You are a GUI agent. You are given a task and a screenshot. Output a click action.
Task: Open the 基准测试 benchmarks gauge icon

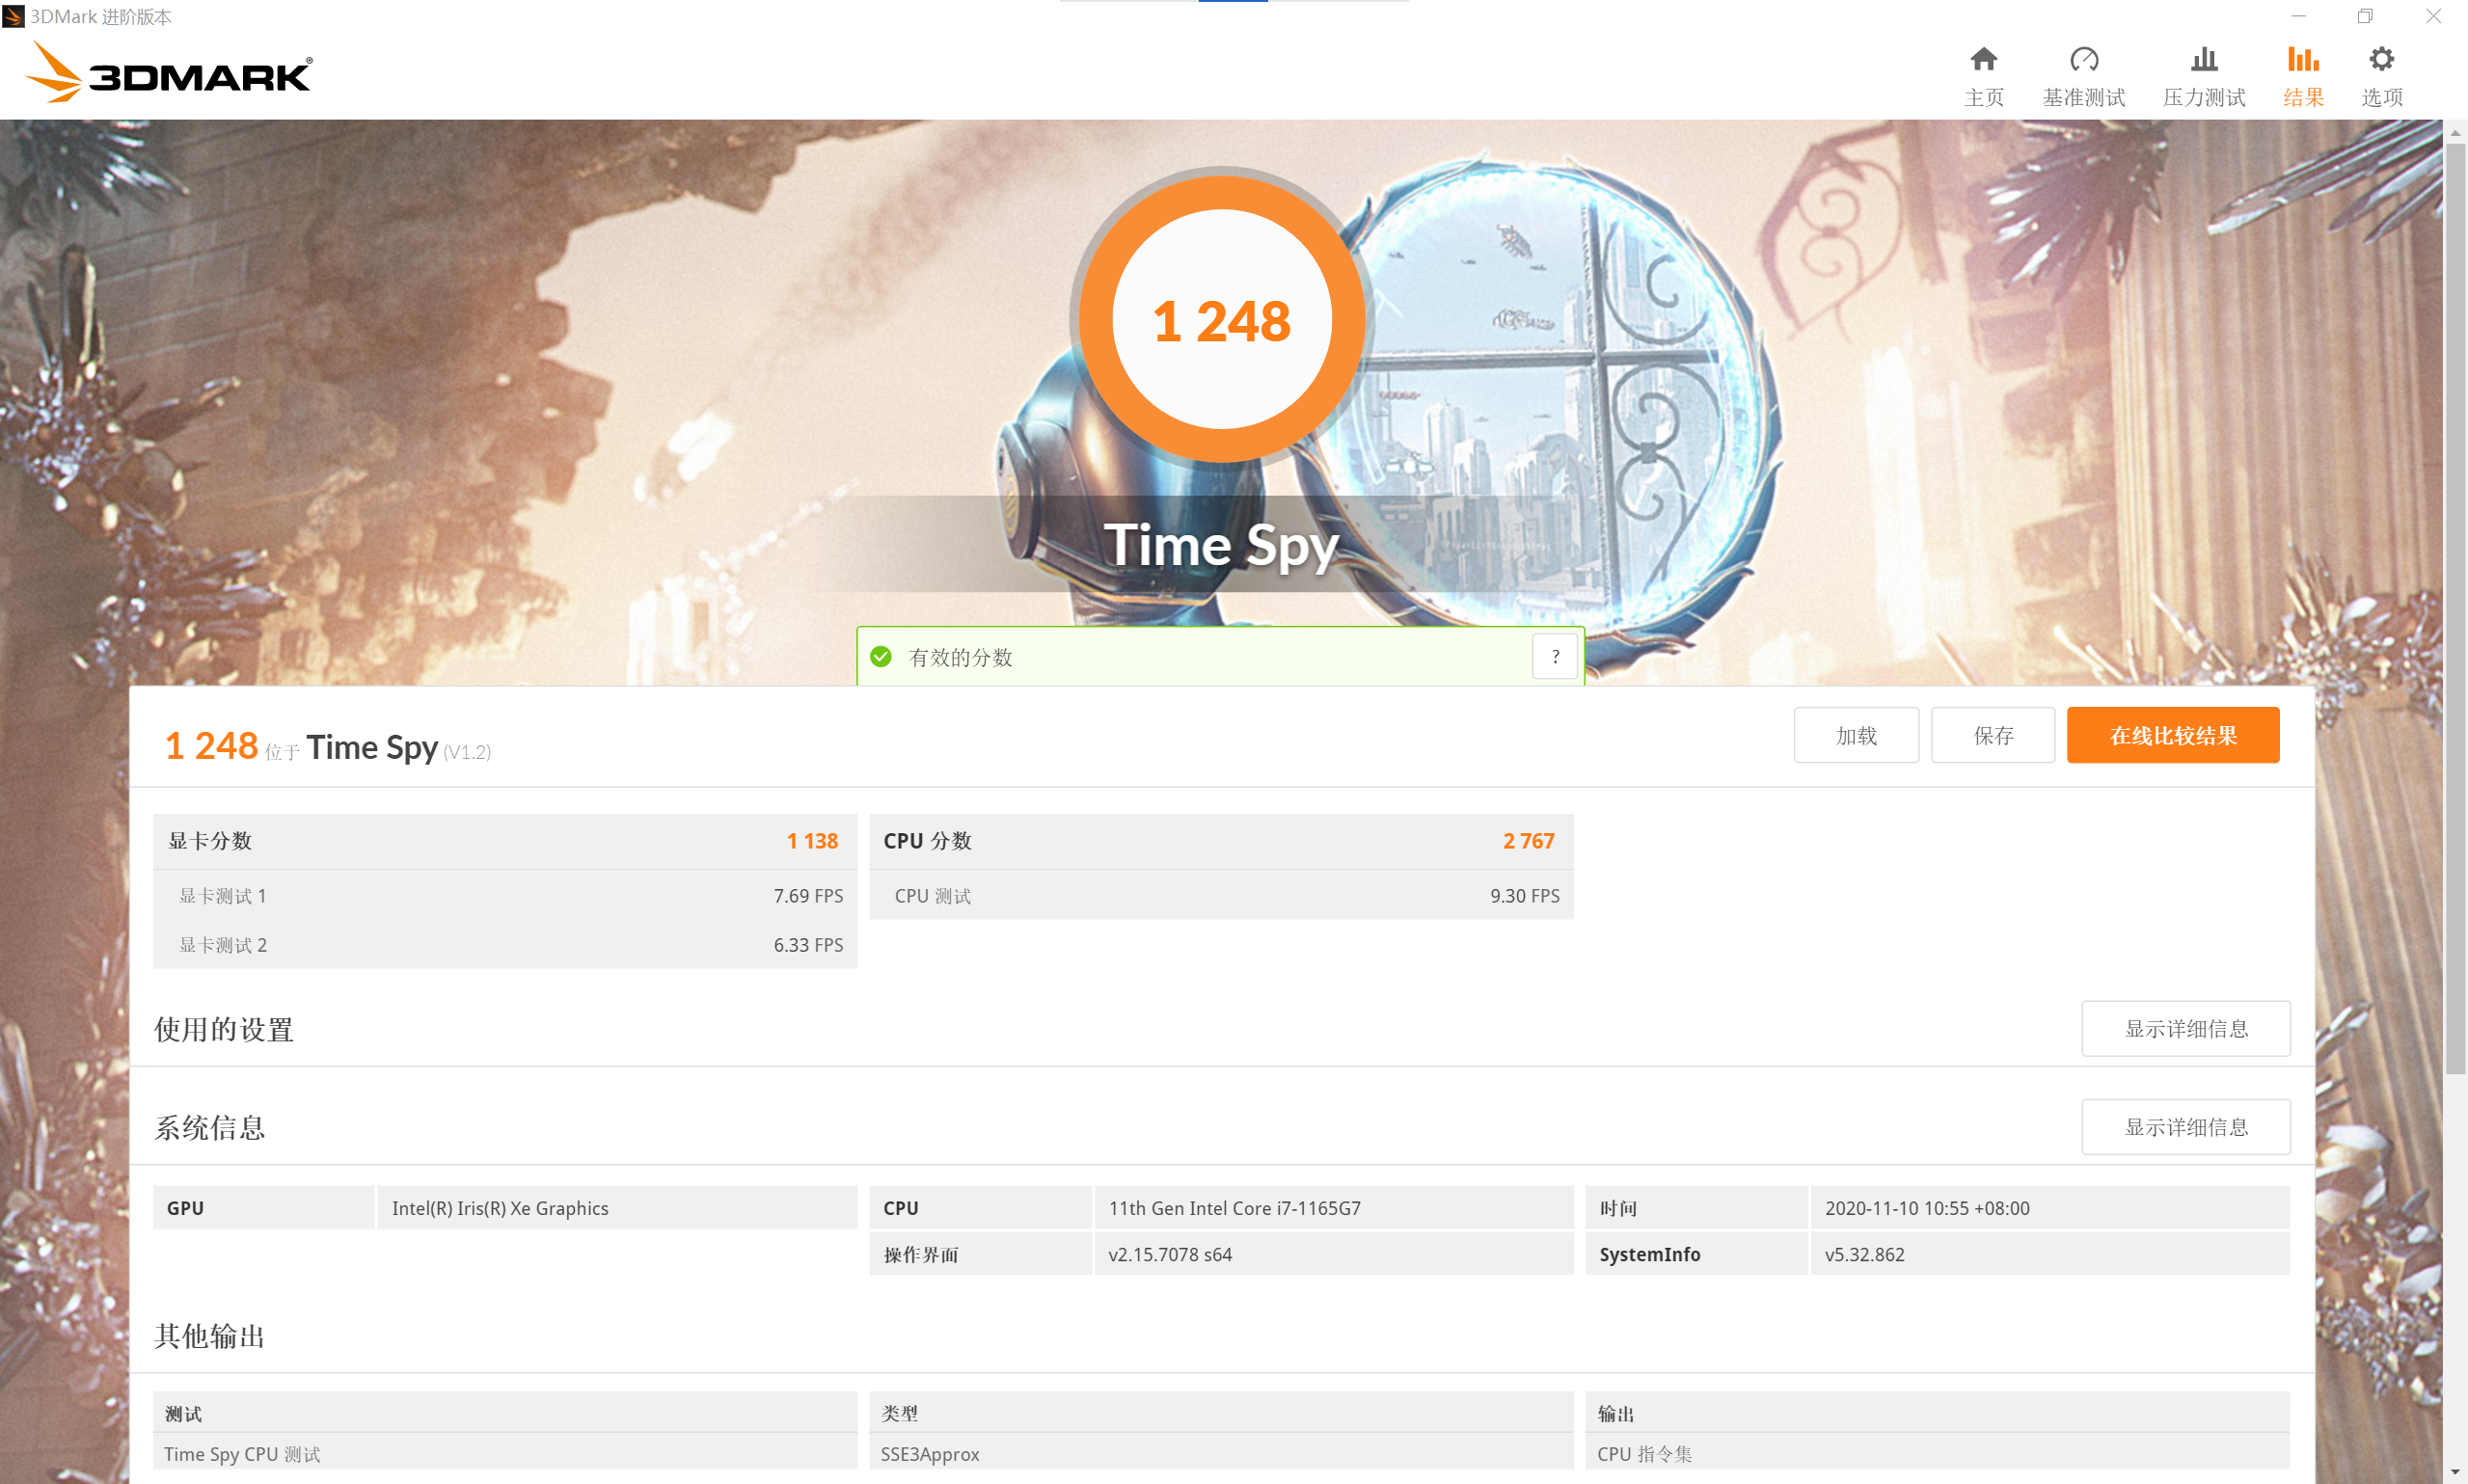point(2083,60)
